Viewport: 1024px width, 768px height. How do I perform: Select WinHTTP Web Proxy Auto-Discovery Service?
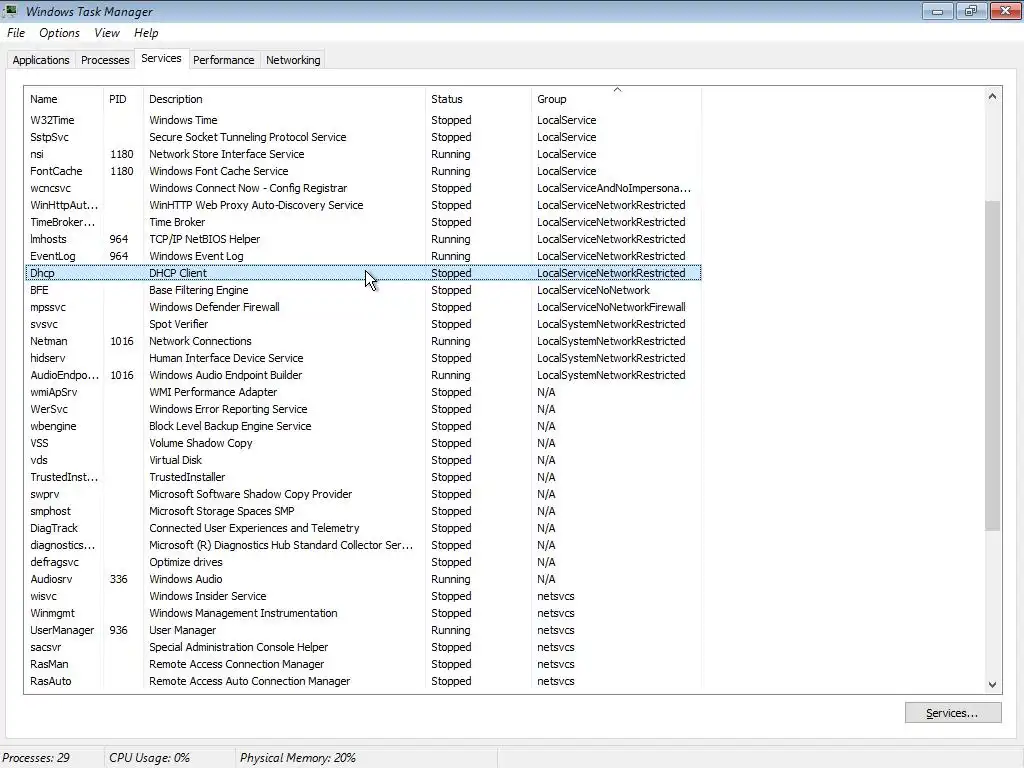point(256,205)
